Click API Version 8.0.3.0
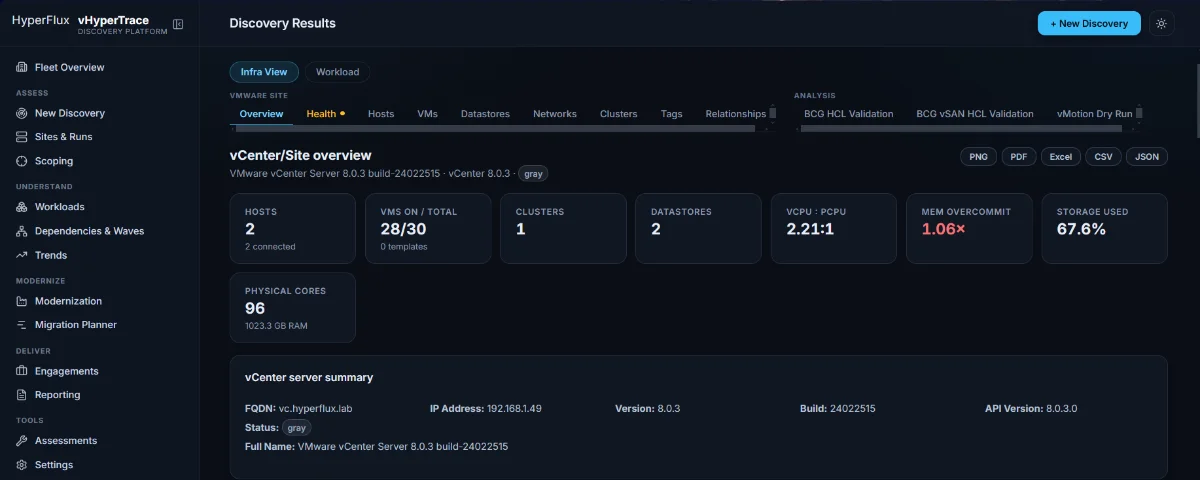The height and width of the screenshot is (480, 1200). [1061, 409]
